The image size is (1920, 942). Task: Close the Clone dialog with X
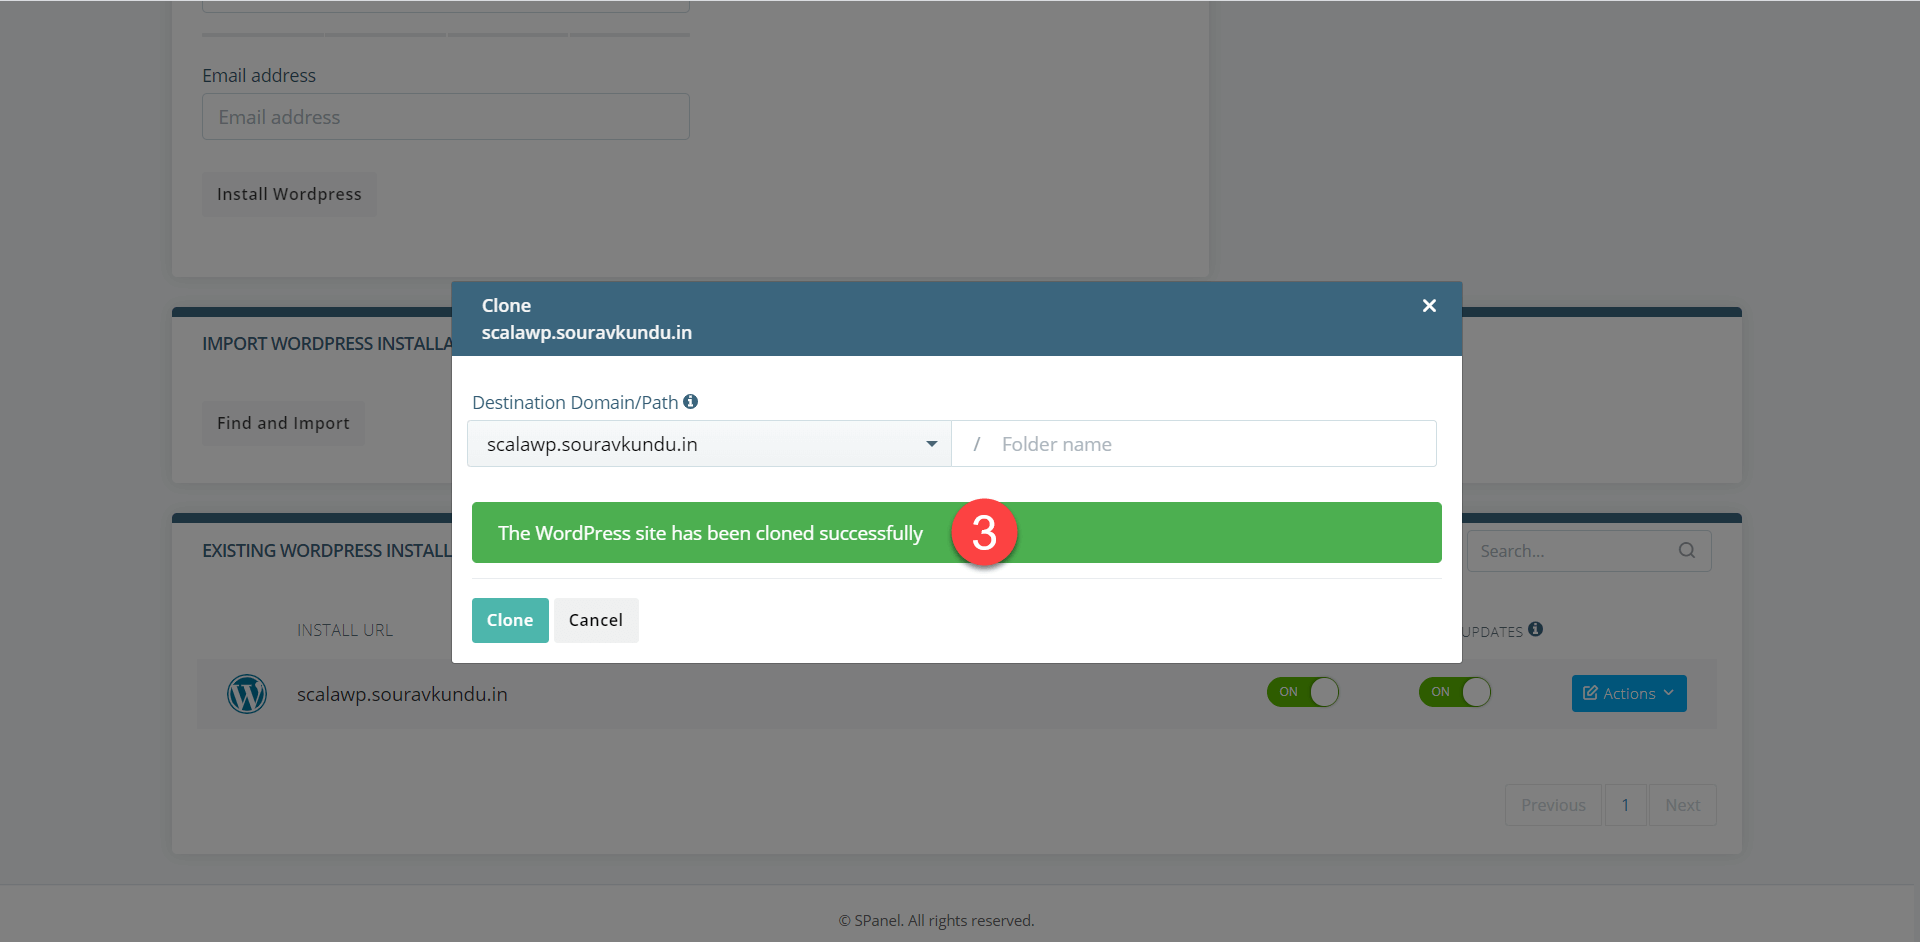1429,306
